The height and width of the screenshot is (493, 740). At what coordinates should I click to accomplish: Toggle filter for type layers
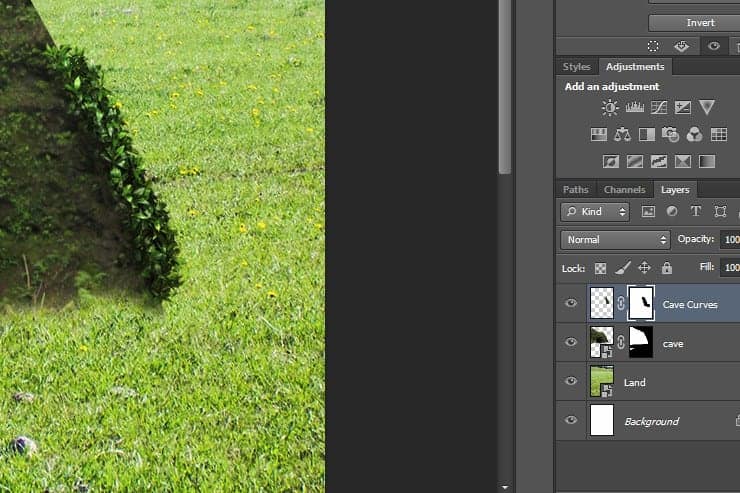tap(696, 211)
